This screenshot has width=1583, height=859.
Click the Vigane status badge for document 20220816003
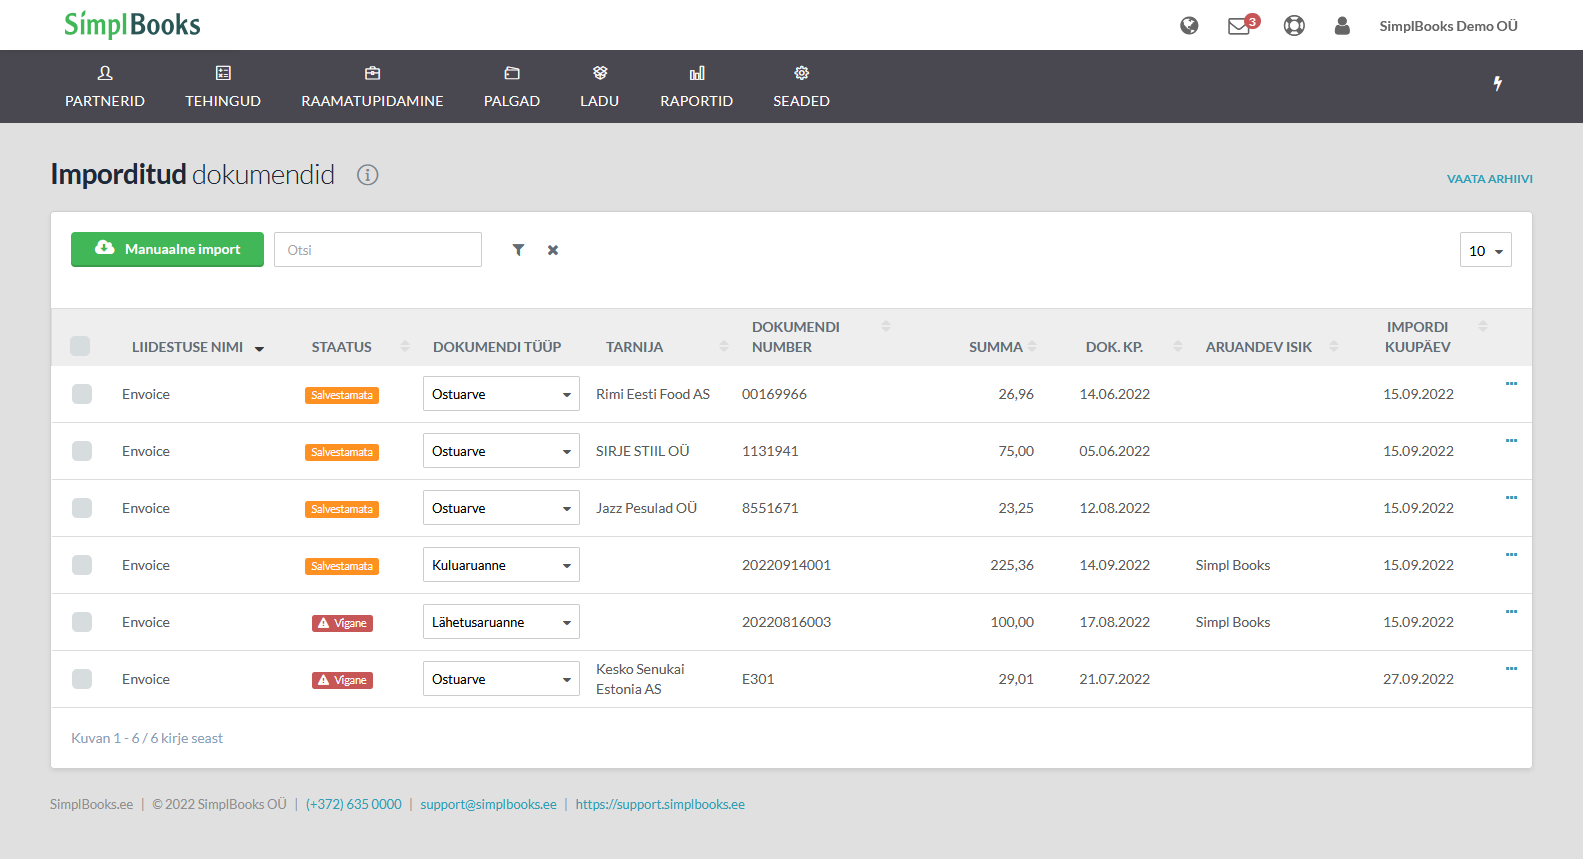point(342,623)
